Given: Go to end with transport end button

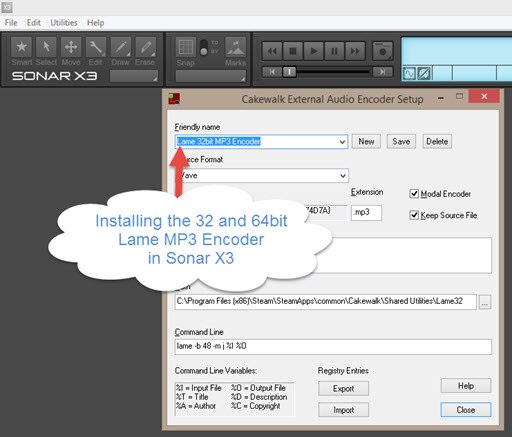Looking at the screenshot, I should [382, 72].
